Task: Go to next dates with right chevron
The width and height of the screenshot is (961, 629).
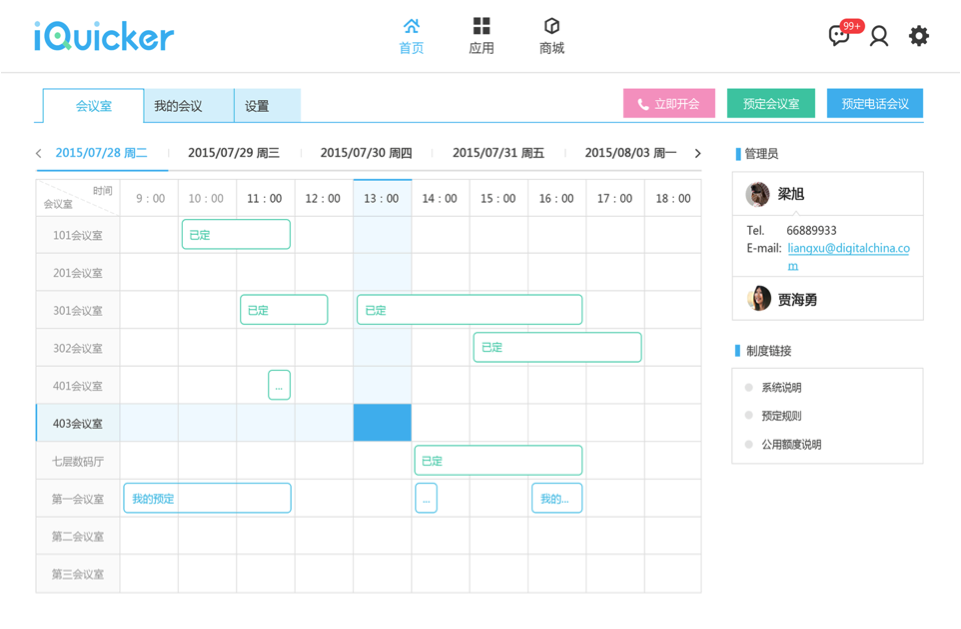Action: tap(697, 153)
